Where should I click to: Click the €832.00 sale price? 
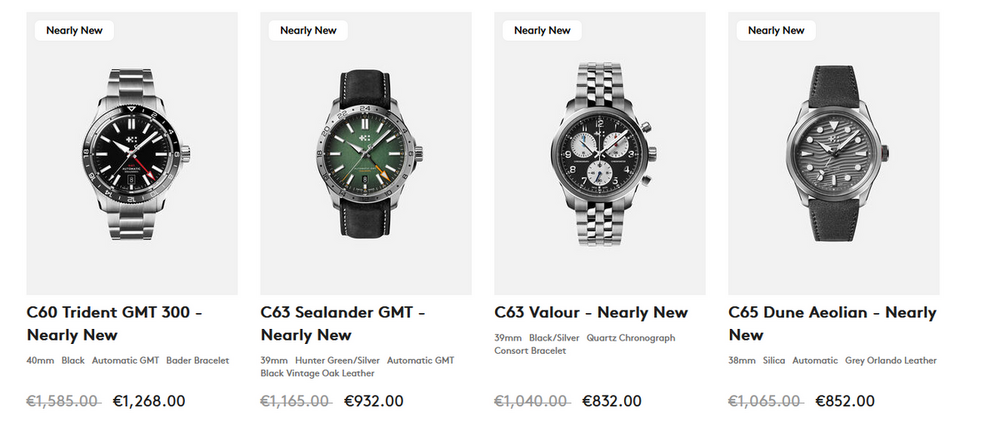click(x=612, y=401)
